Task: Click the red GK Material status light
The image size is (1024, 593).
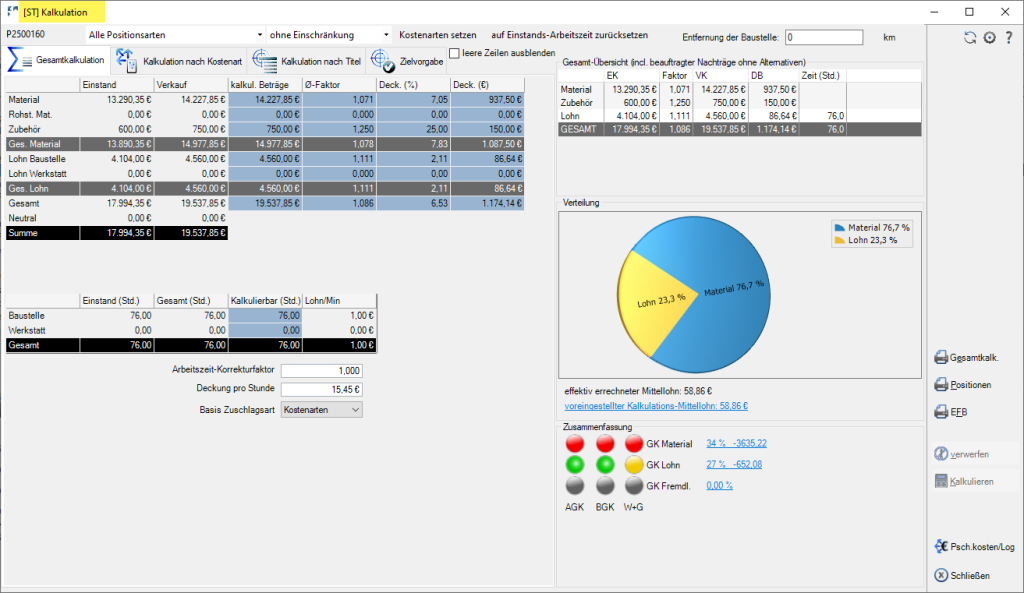Action: 634,444
